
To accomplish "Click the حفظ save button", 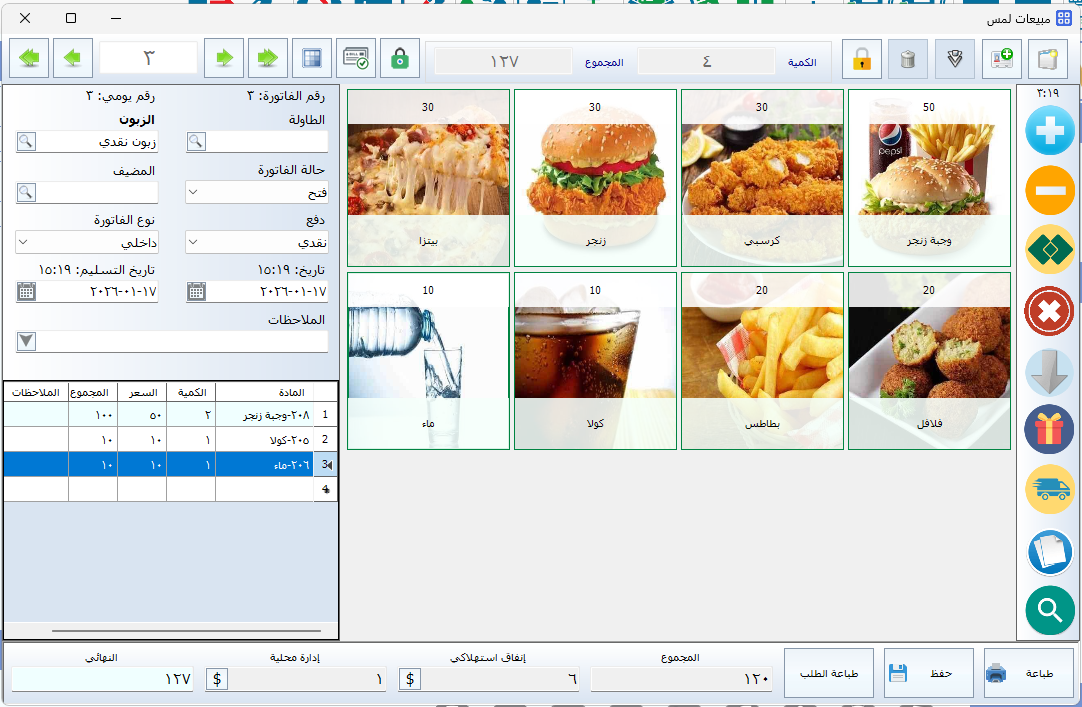I will tap(919, 673).
